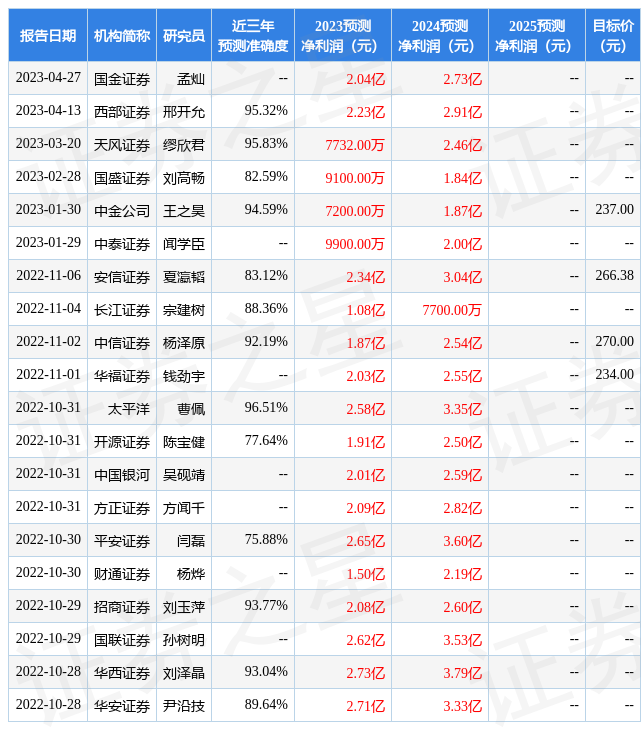Select institution 长江证券
641x730 pixels.
122,310
